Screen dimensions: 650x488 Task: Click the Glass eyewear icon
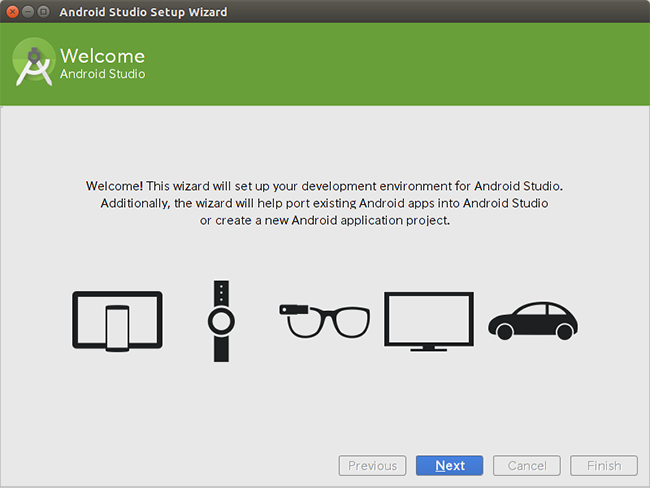click(x=325, y=321)
